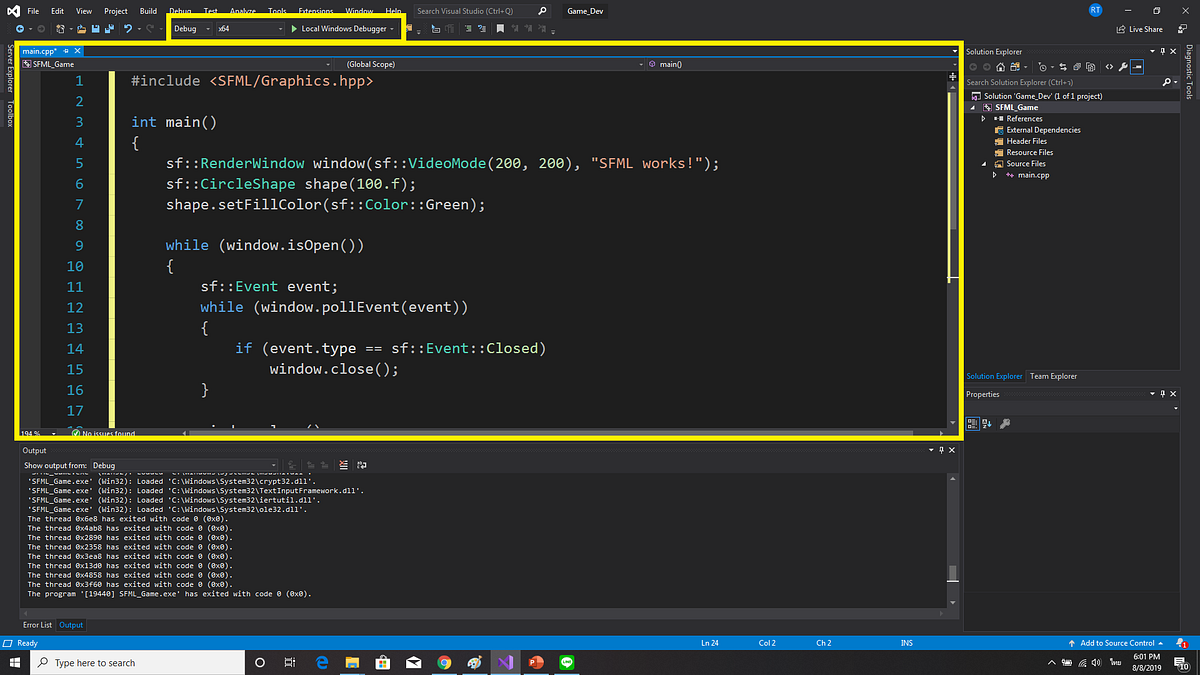Open the main() member dropdown
Screen dimensions: 1200x675
802,64
